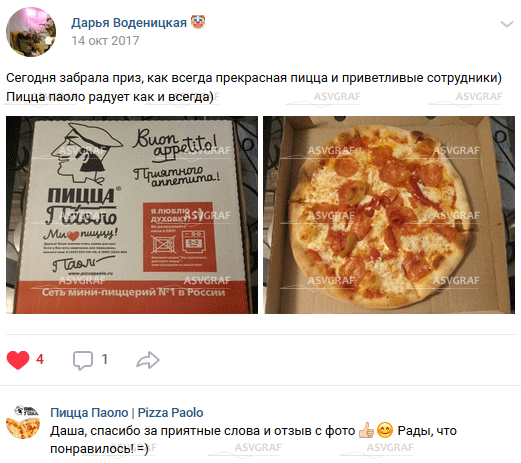This screenshot has width=521, height=463.
Task: Click the comment count number 1
Action: point(105,359)
